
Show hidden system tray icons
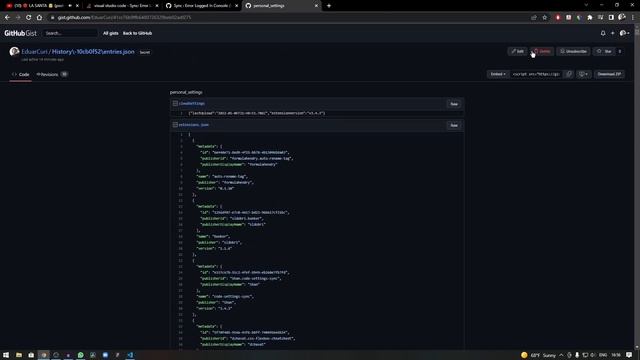tap(561, 355)
